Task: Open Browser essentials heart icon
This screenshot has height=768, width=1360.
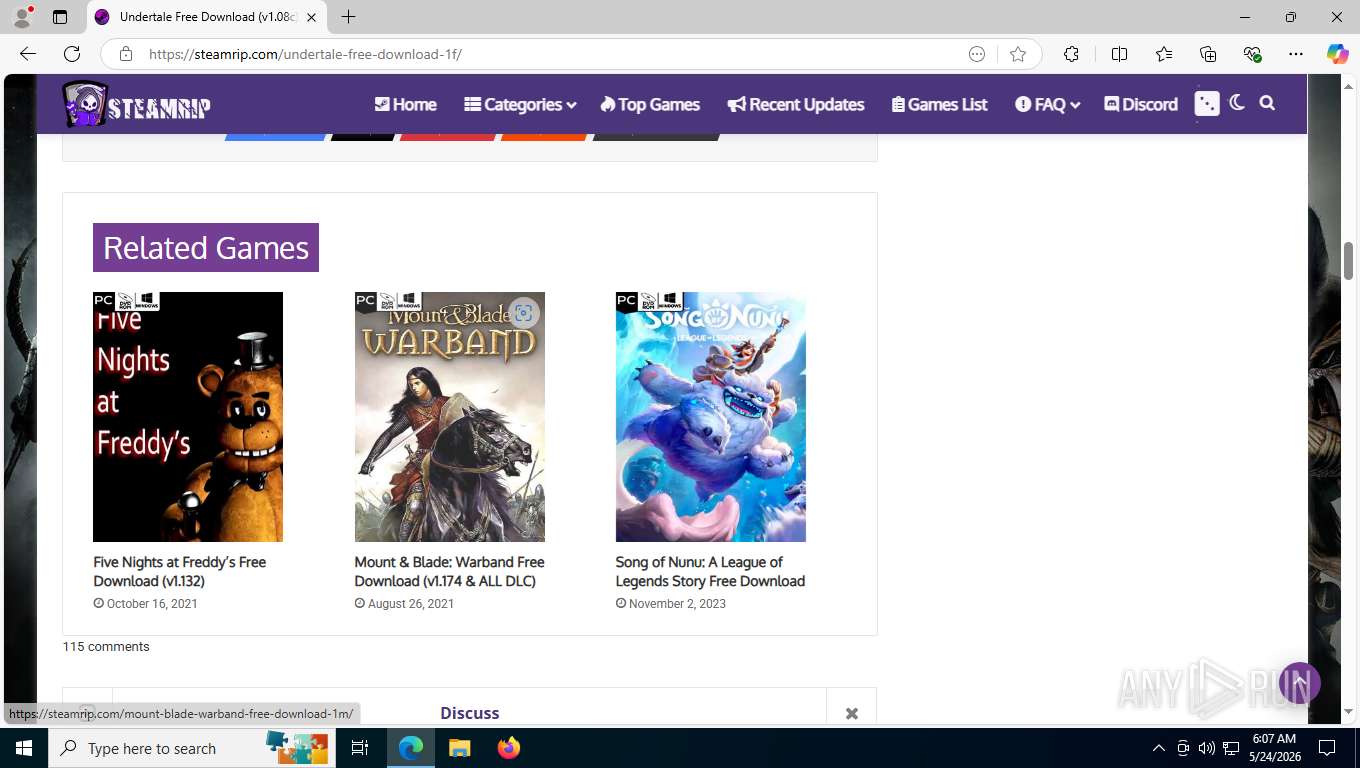Action: pos(1252,54)
